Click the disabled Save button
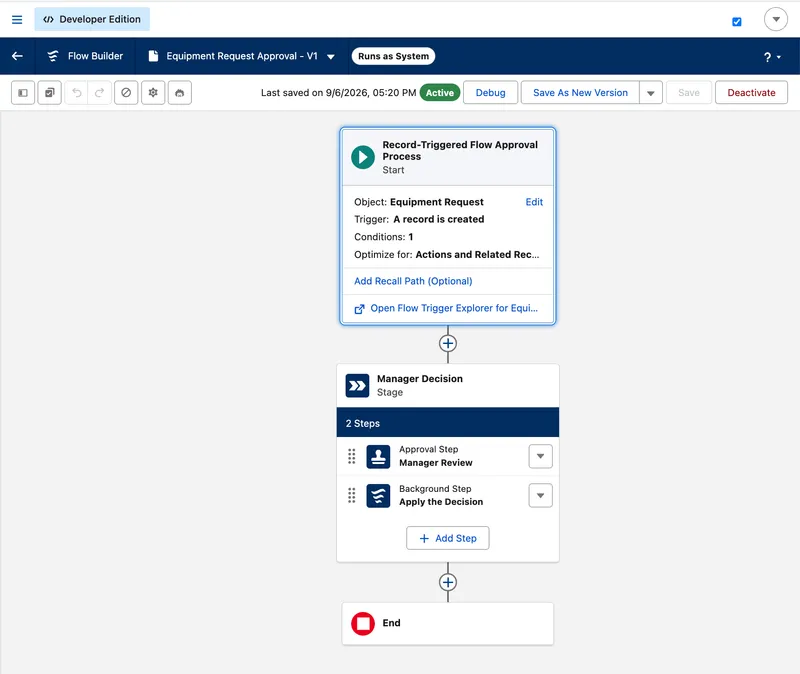The width and height of the screenshot is (800, 674). (x=689, y=93)
